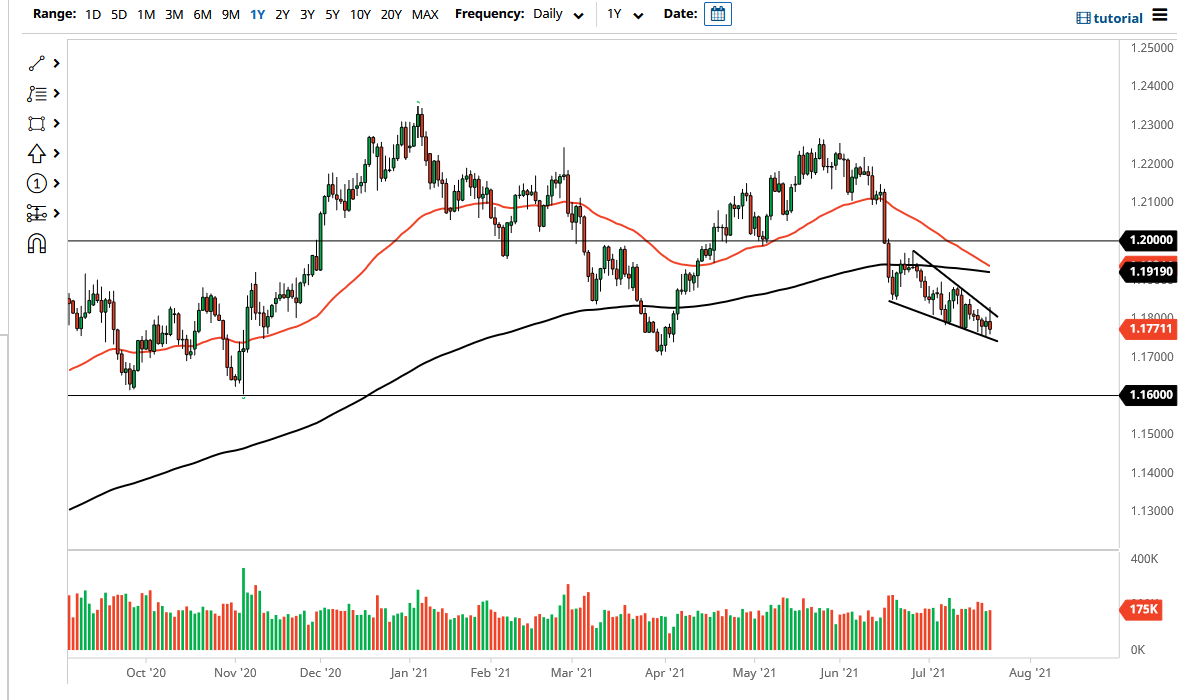Choose the 3M range button
This screenshot has height=700, width=1187.
click(x=174, y=15)
